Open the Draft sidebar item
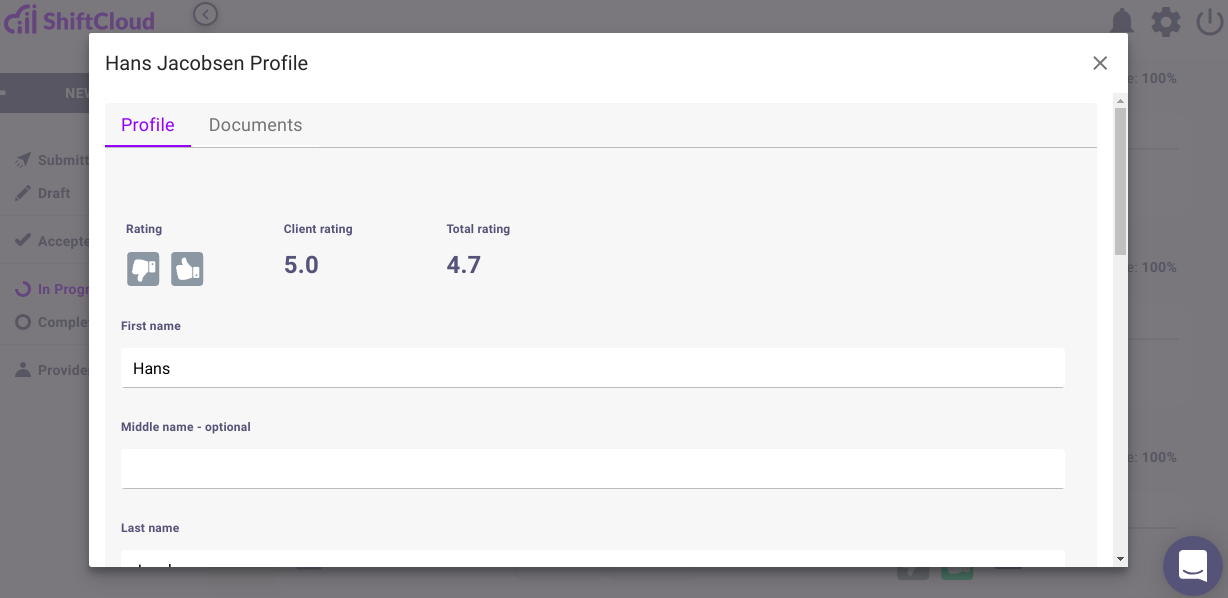The image size is (1228, 598). [x=53, y=193]
